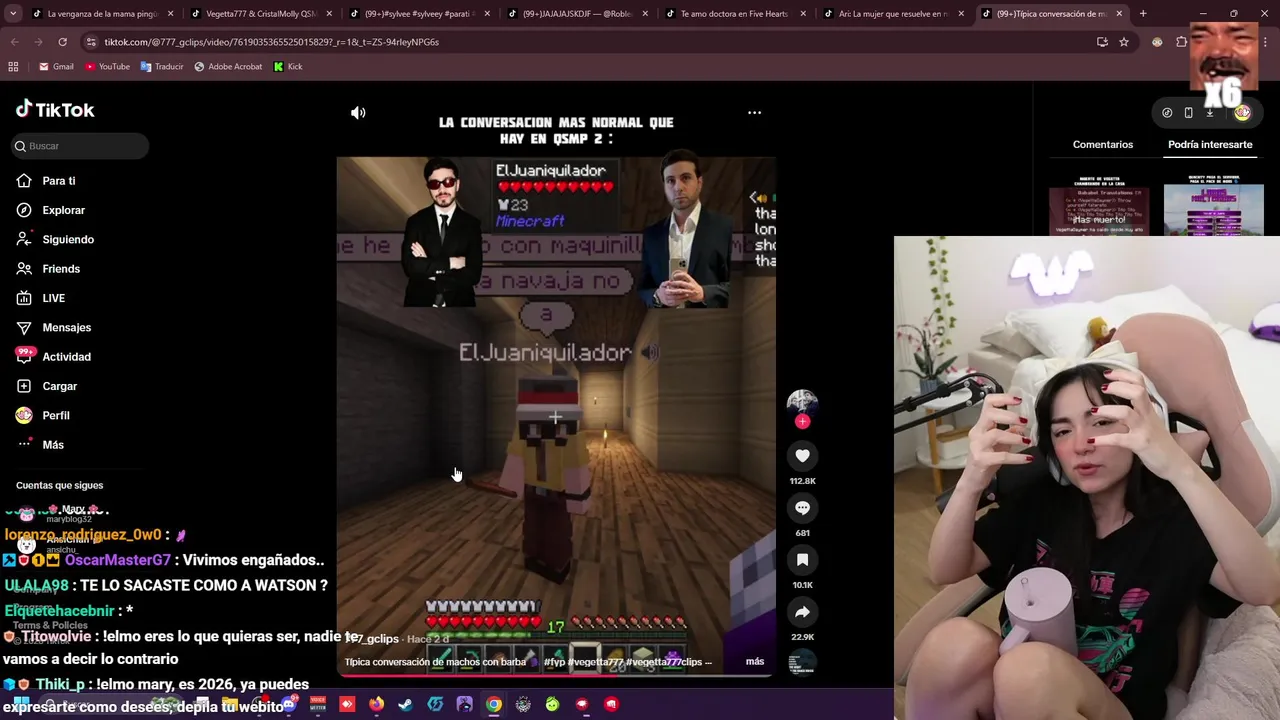Go to TikTok home via logo

point(55,110)
